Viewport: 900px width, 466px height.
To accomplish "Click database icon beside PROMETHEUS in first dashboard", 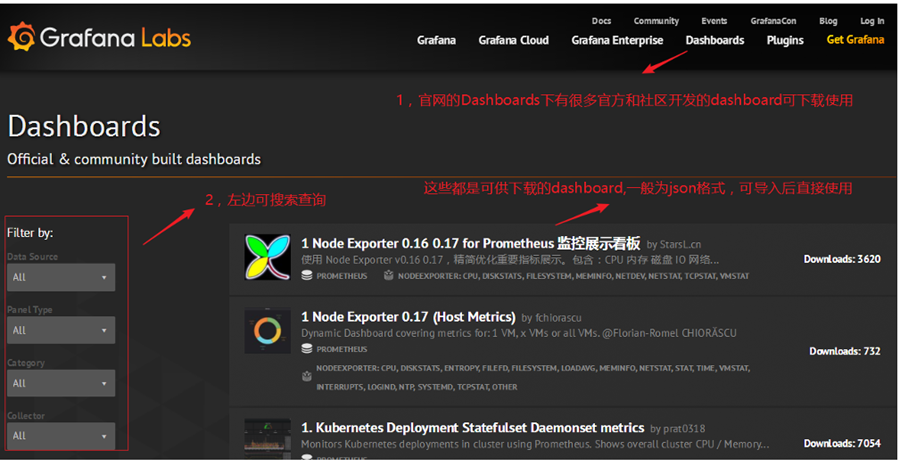I will tap(307, 276).
